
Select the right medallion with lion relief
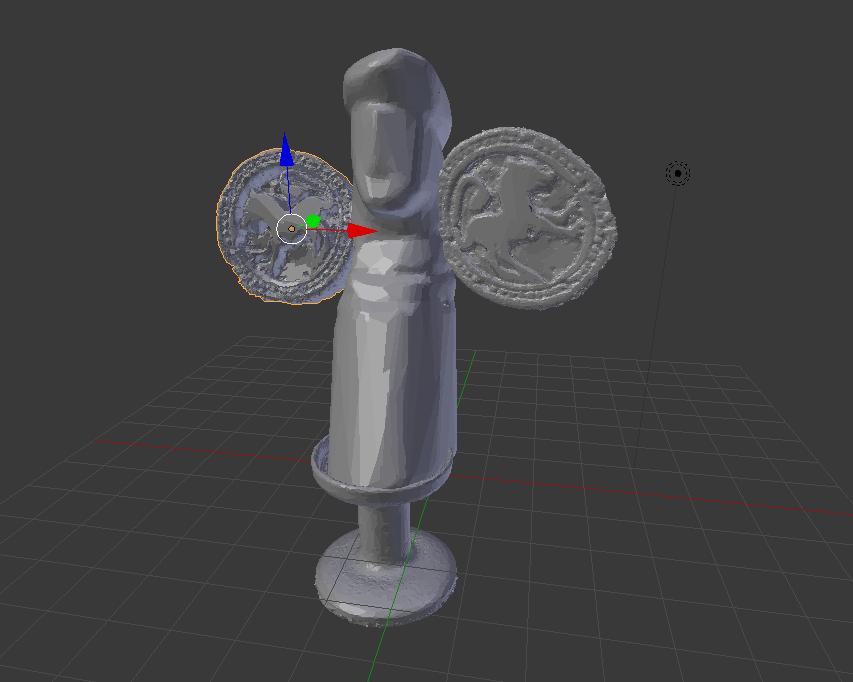click(x=527, y=218)
